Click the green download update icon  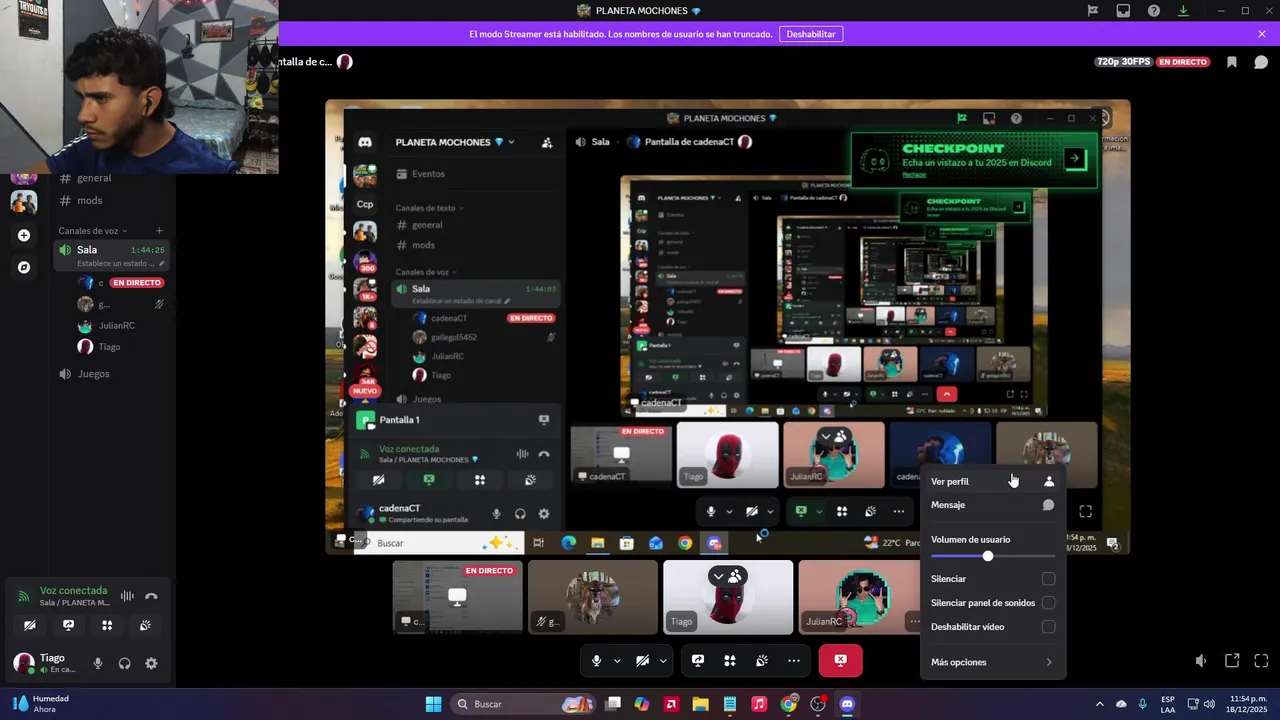click(x=1184, y=11)
